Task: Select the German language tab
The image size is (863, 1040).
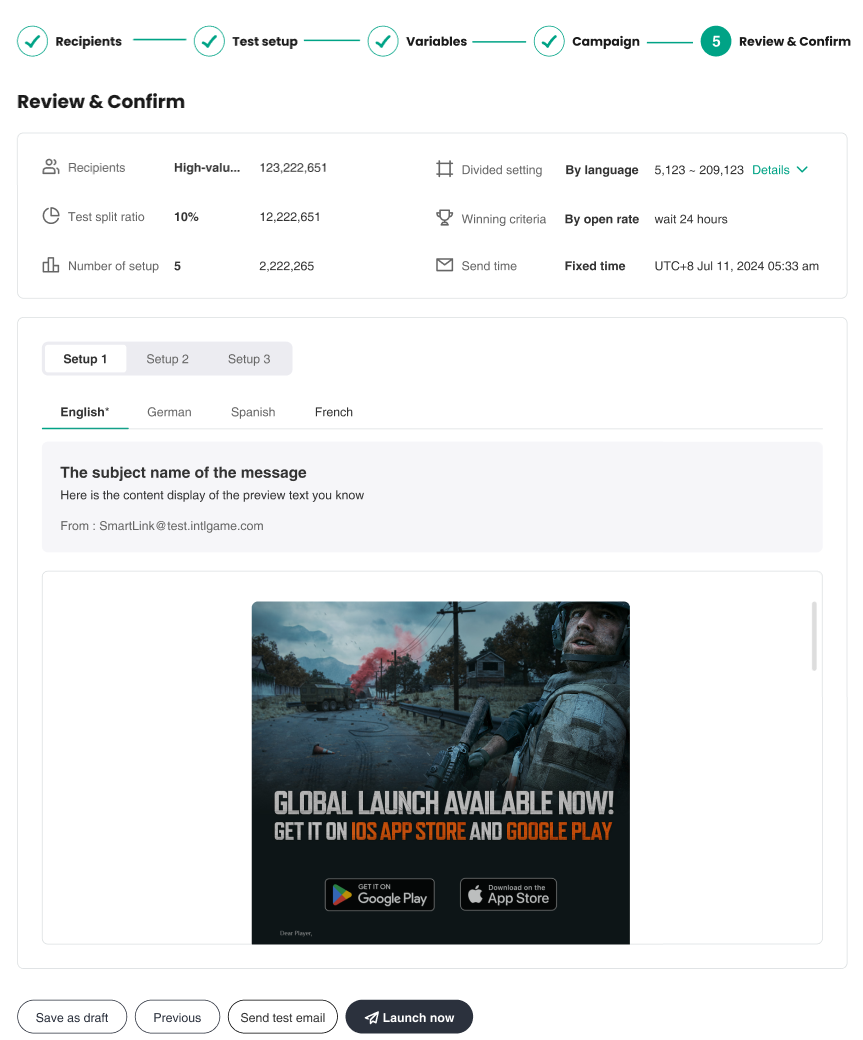Action: click(169, 412)
